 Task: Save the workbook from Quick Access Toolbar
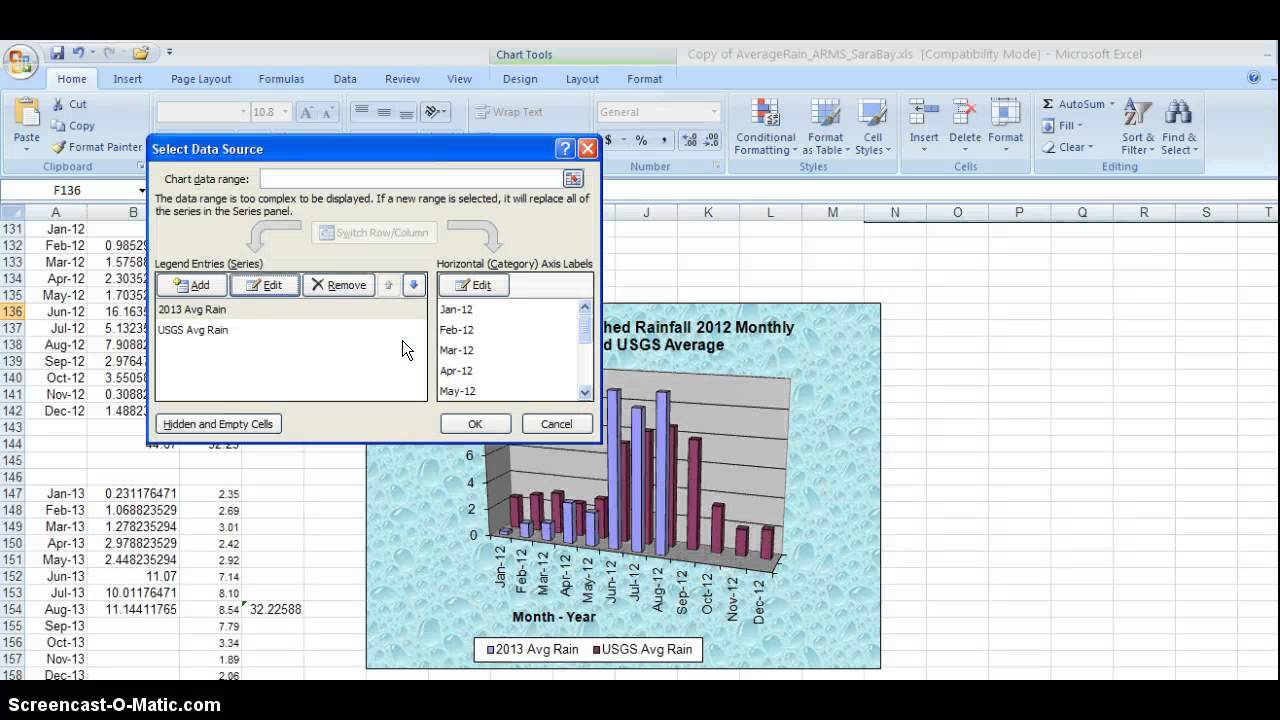(57, 53)
